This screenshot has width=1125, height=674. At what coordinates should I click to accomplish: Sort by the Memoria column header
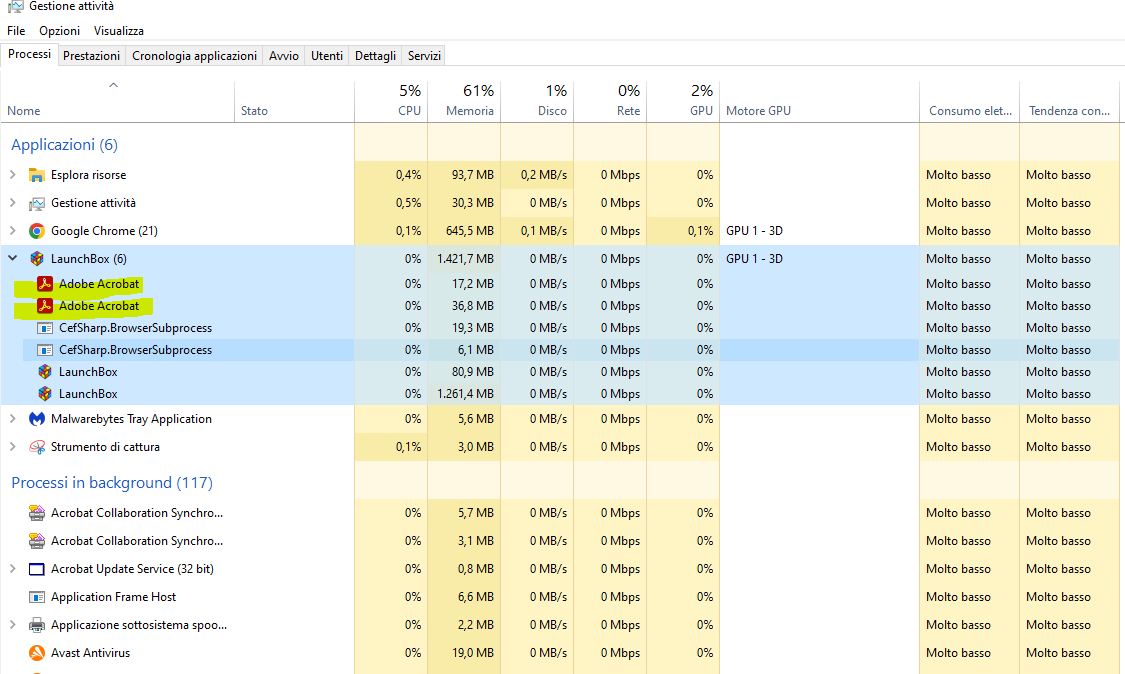tap(464, 101)
